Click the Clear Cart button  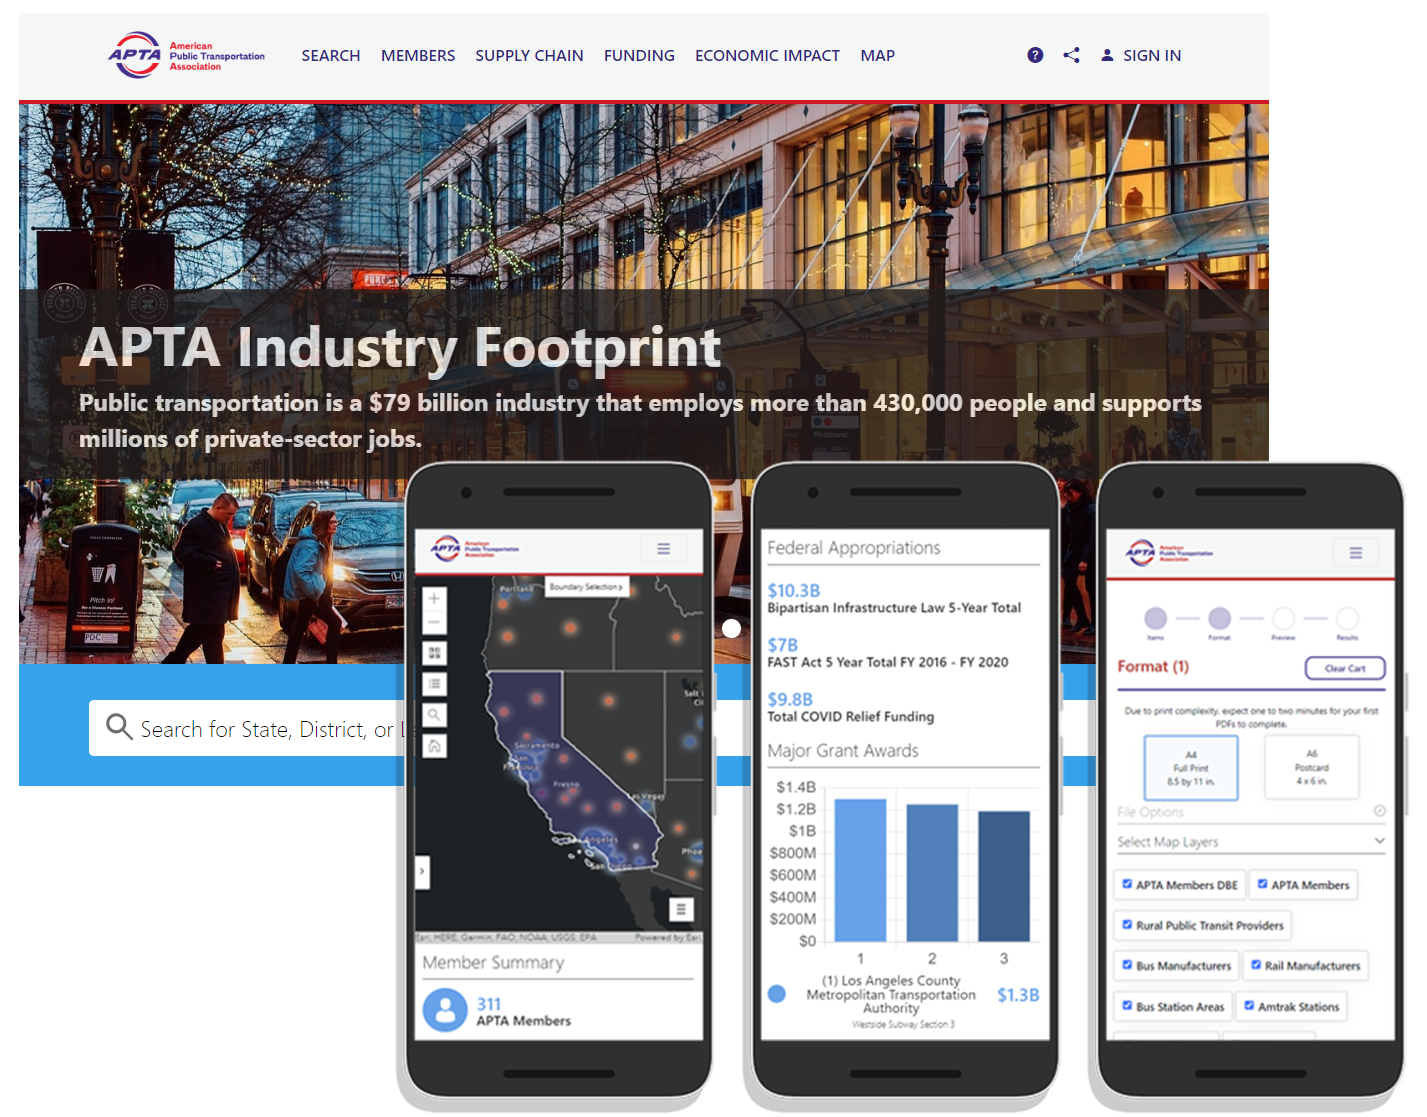[x=1345, y=668]
